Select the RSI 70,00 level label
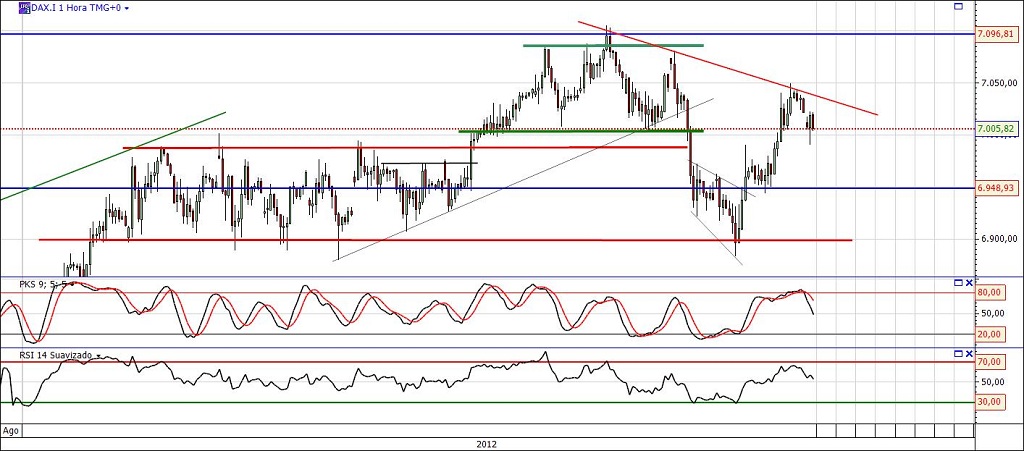 [x=989, y=362]
